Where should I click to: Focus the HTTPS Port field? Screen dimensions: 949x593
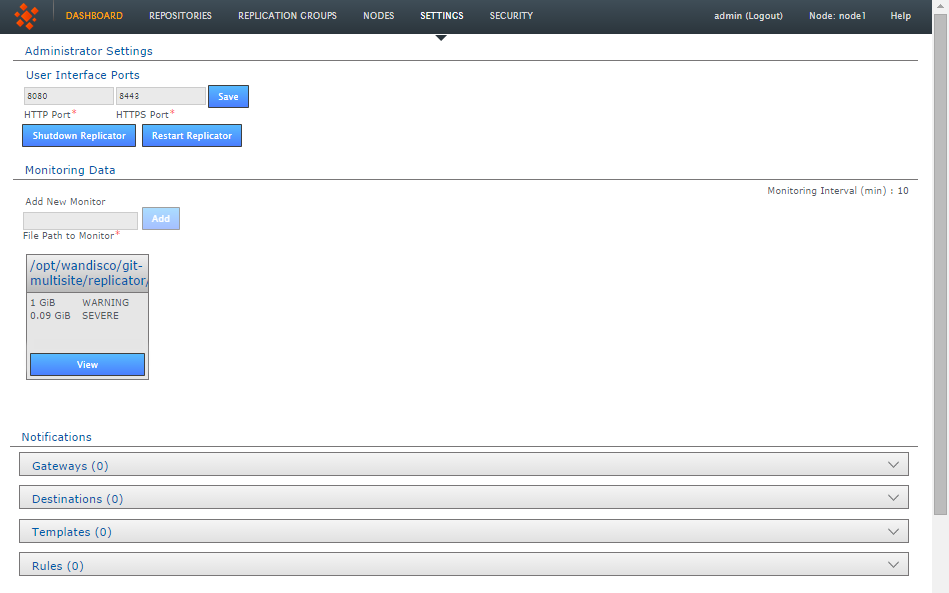(160, 96)
